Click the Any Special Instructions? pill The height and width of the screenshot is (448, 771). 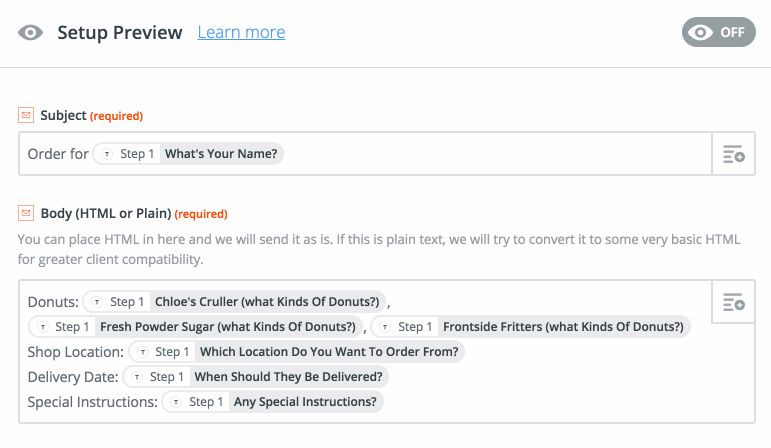[x=304, y=402]
